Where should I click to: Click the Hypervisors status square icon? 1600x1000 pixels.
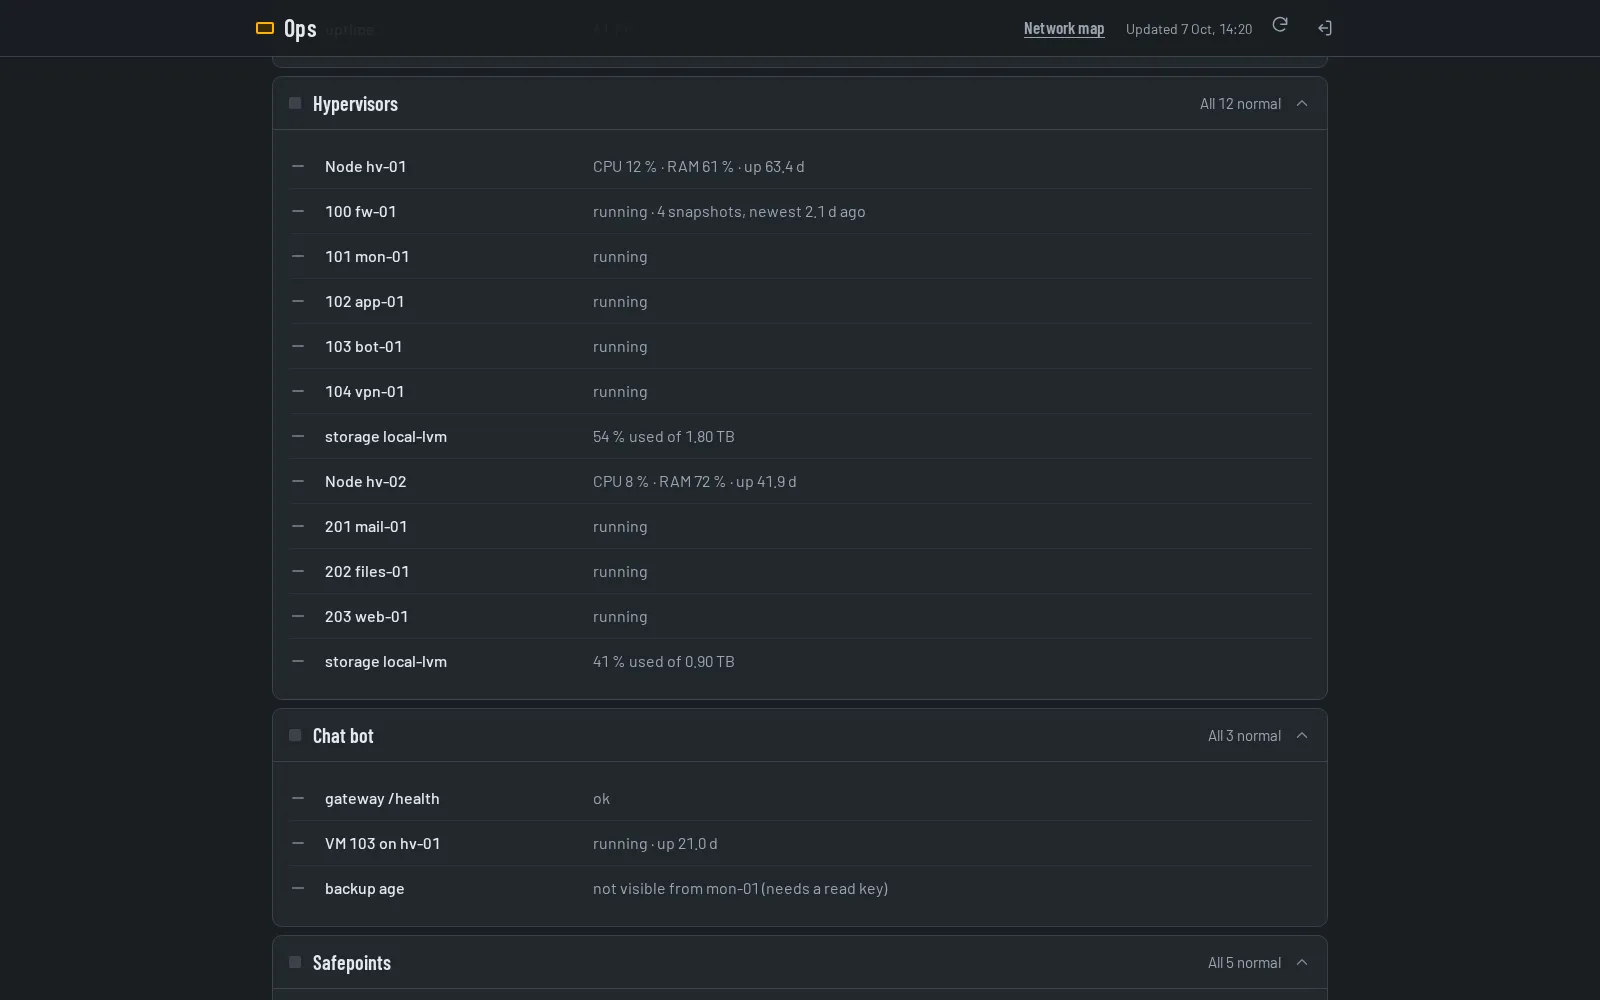pyautogui.click(x=295, y=103)
